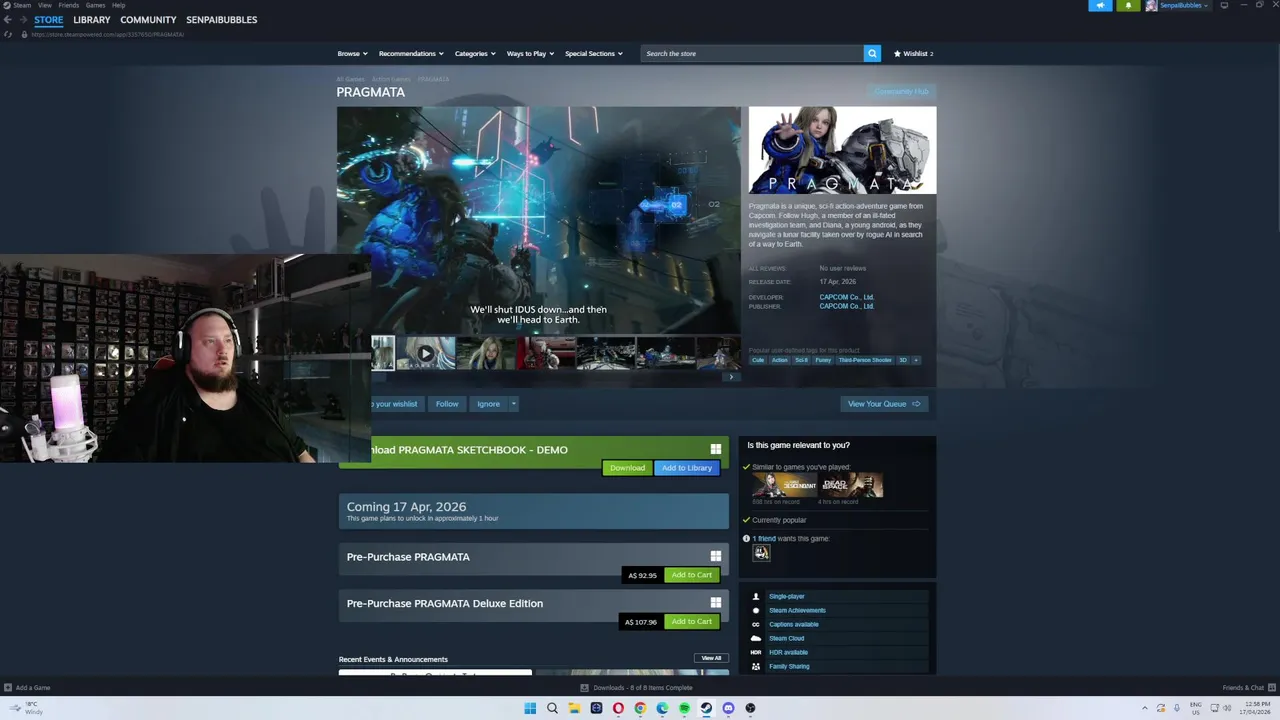
Task: Expand the Recommendations dropdown
Action: pos(410,53)
